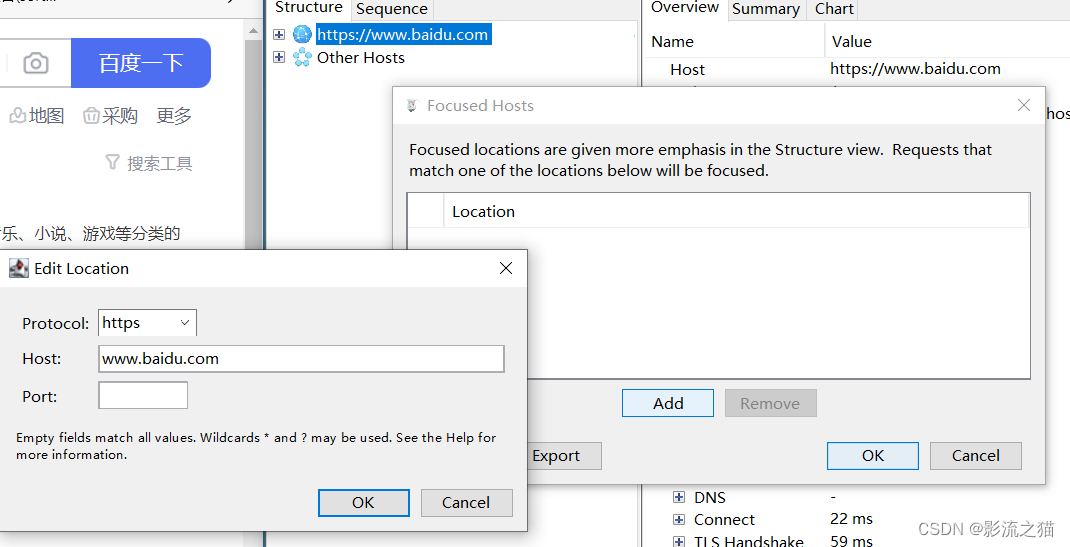The height and width of the screenshot is (547, 1070).
Task: Select the Other Hosts tree item
Action: (x=360, y=57)
